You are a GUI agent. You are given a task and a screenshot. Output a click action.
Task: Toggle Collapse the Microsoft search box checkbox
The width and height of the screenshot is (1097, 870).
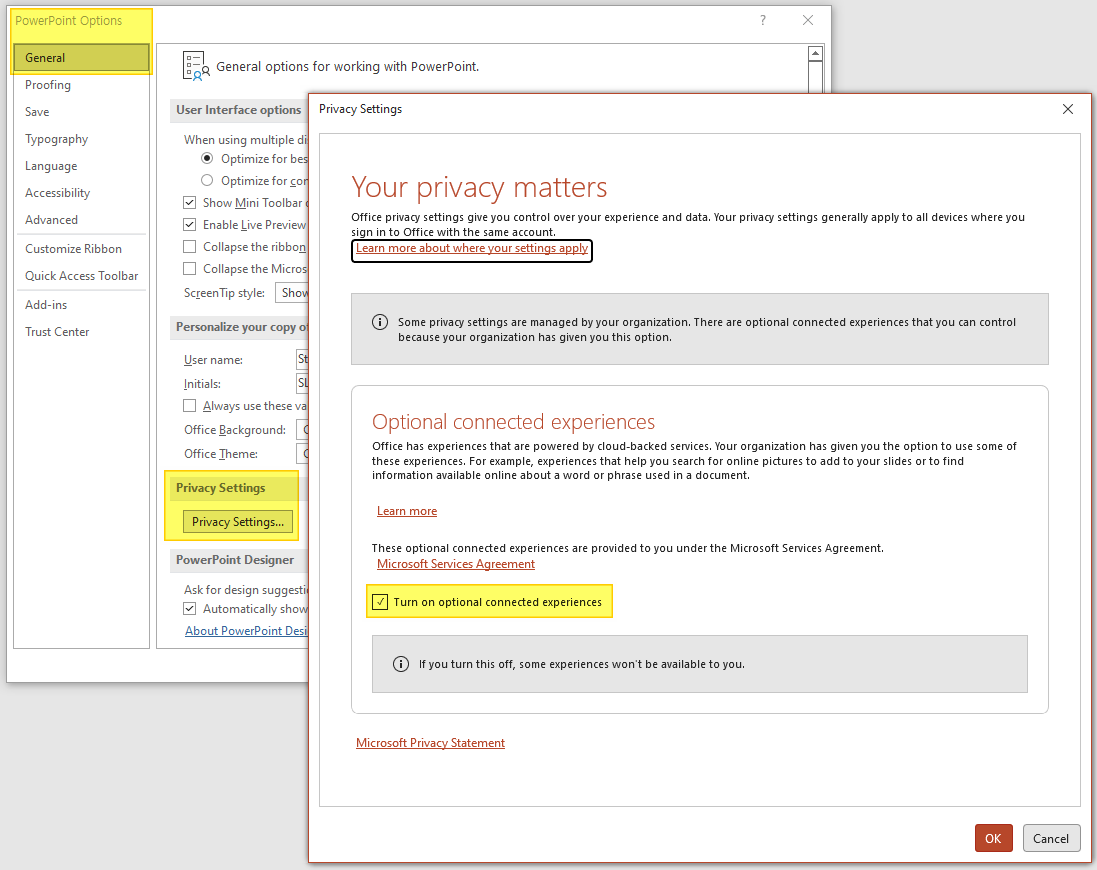[190, 269]
